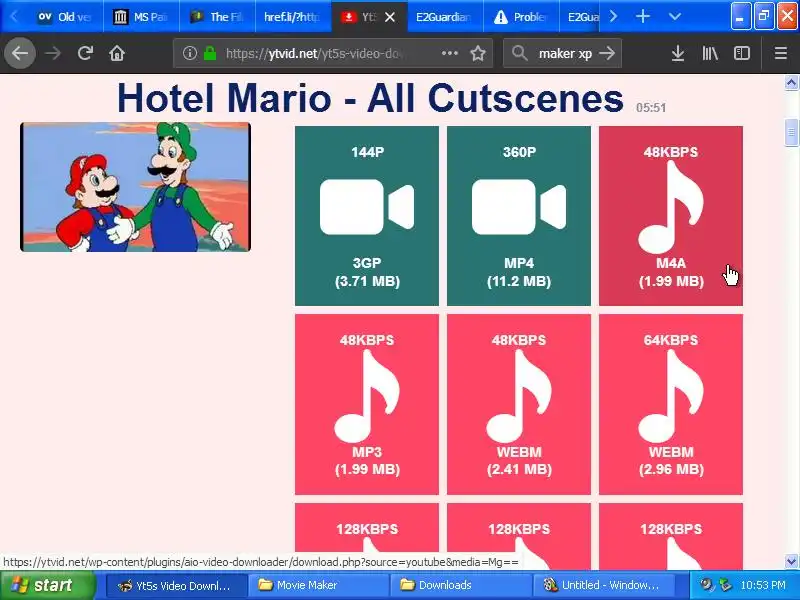Go back using the browser back arrow
The image size is (800, 600).
tap(20, 53)
